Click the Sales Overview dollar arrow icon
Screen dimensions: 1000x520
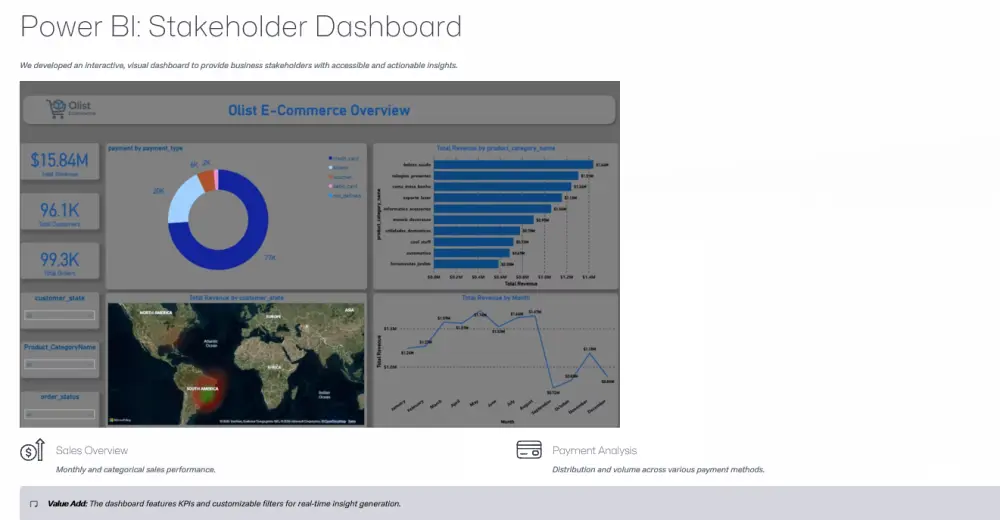[33, 450]
